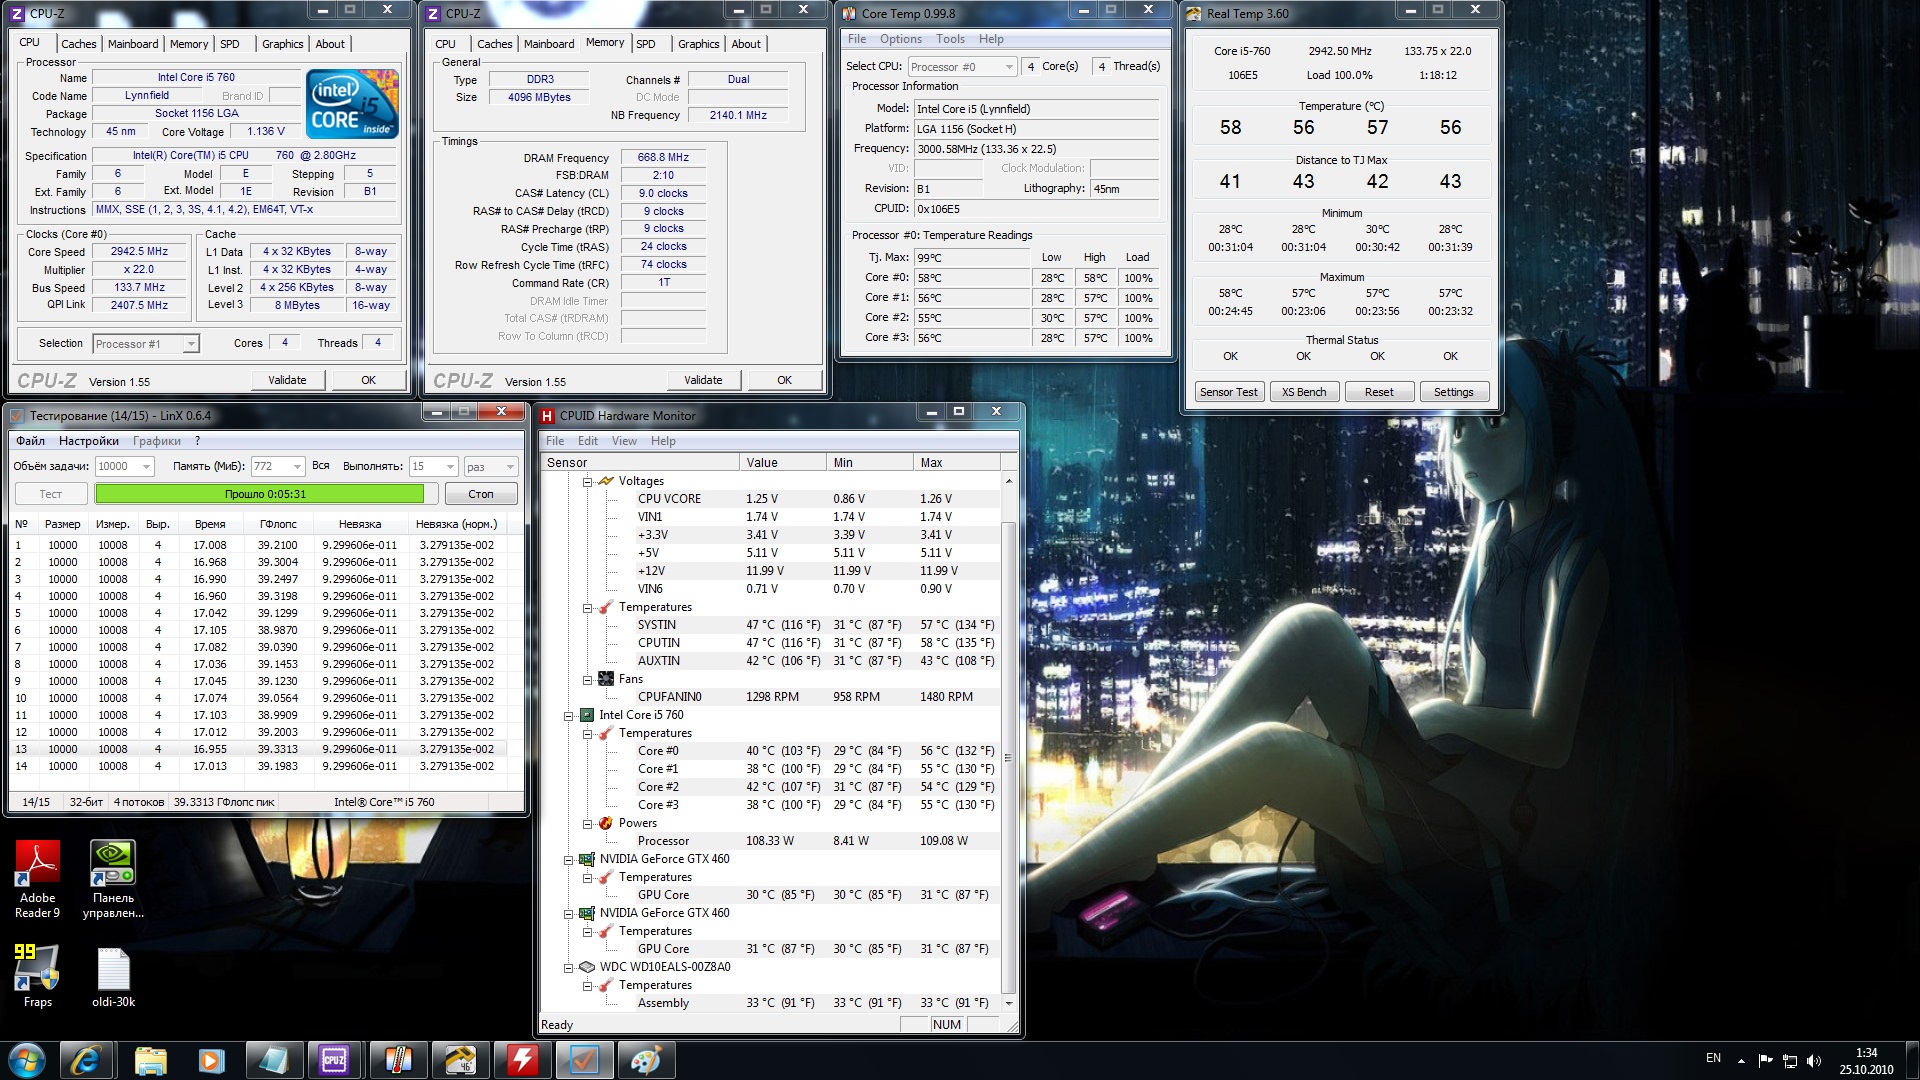Collapse WDC WD10EALS-00Z8A0 drive node

[569, 967]
